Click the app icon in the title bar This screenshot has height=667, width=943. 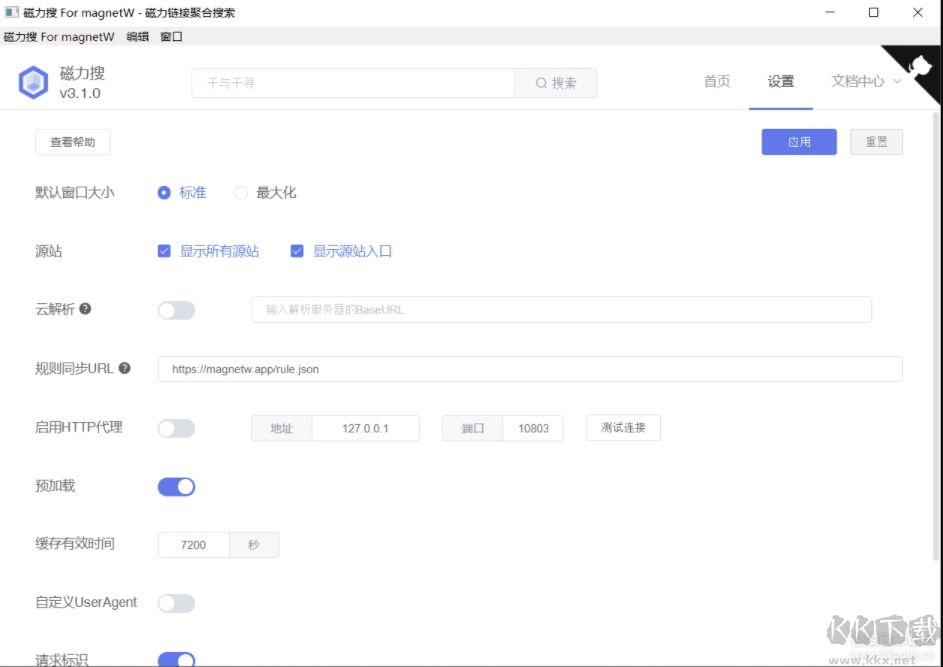[x=10, y=11]
